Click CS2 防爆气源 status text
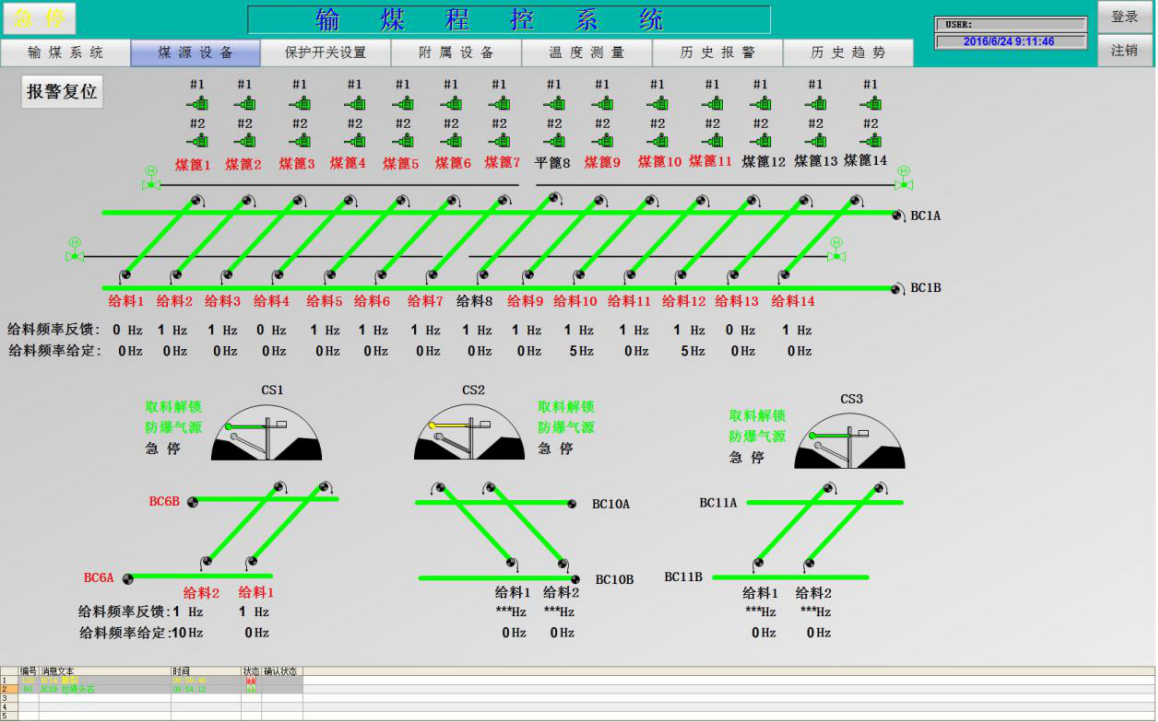This screenshot has width=1158, height=722. point(566,427)
